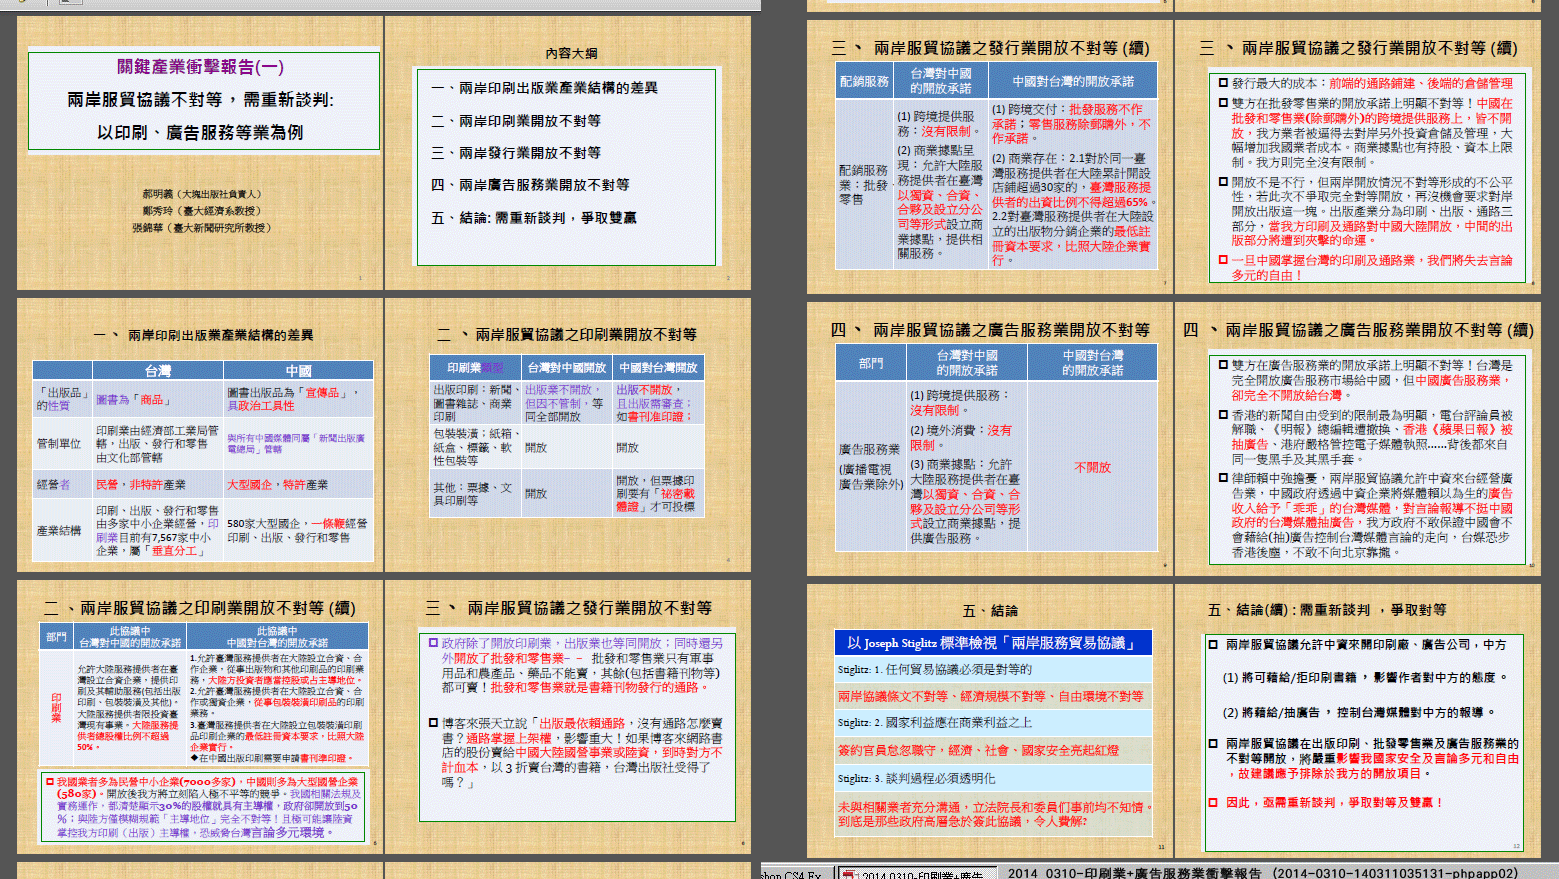Click the 經營者 row label

coord(62,484)
